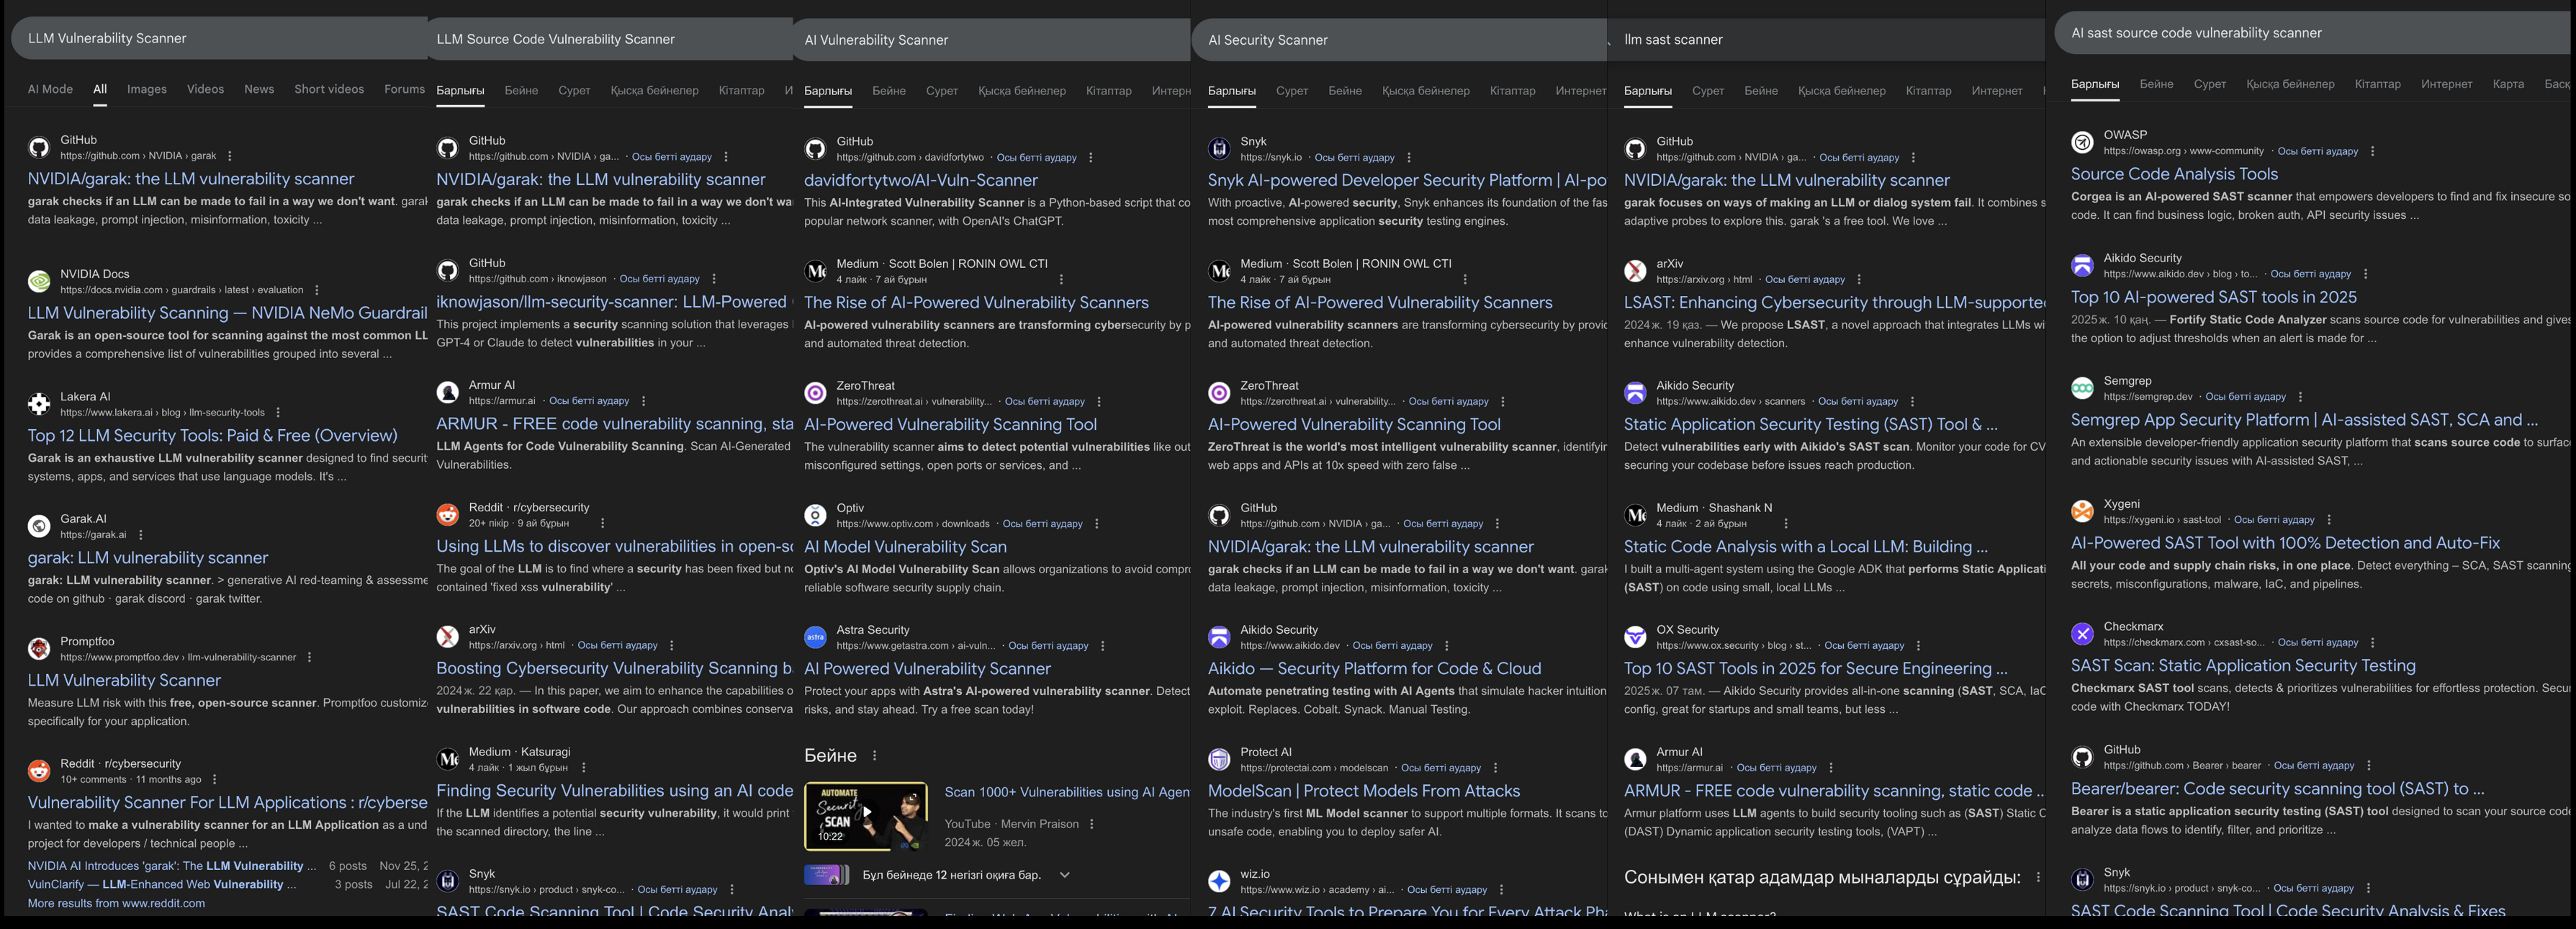Open 'Top 12 LLM Security Tools' result
This screenshot has width=2576, height=929.
[212, 435]
